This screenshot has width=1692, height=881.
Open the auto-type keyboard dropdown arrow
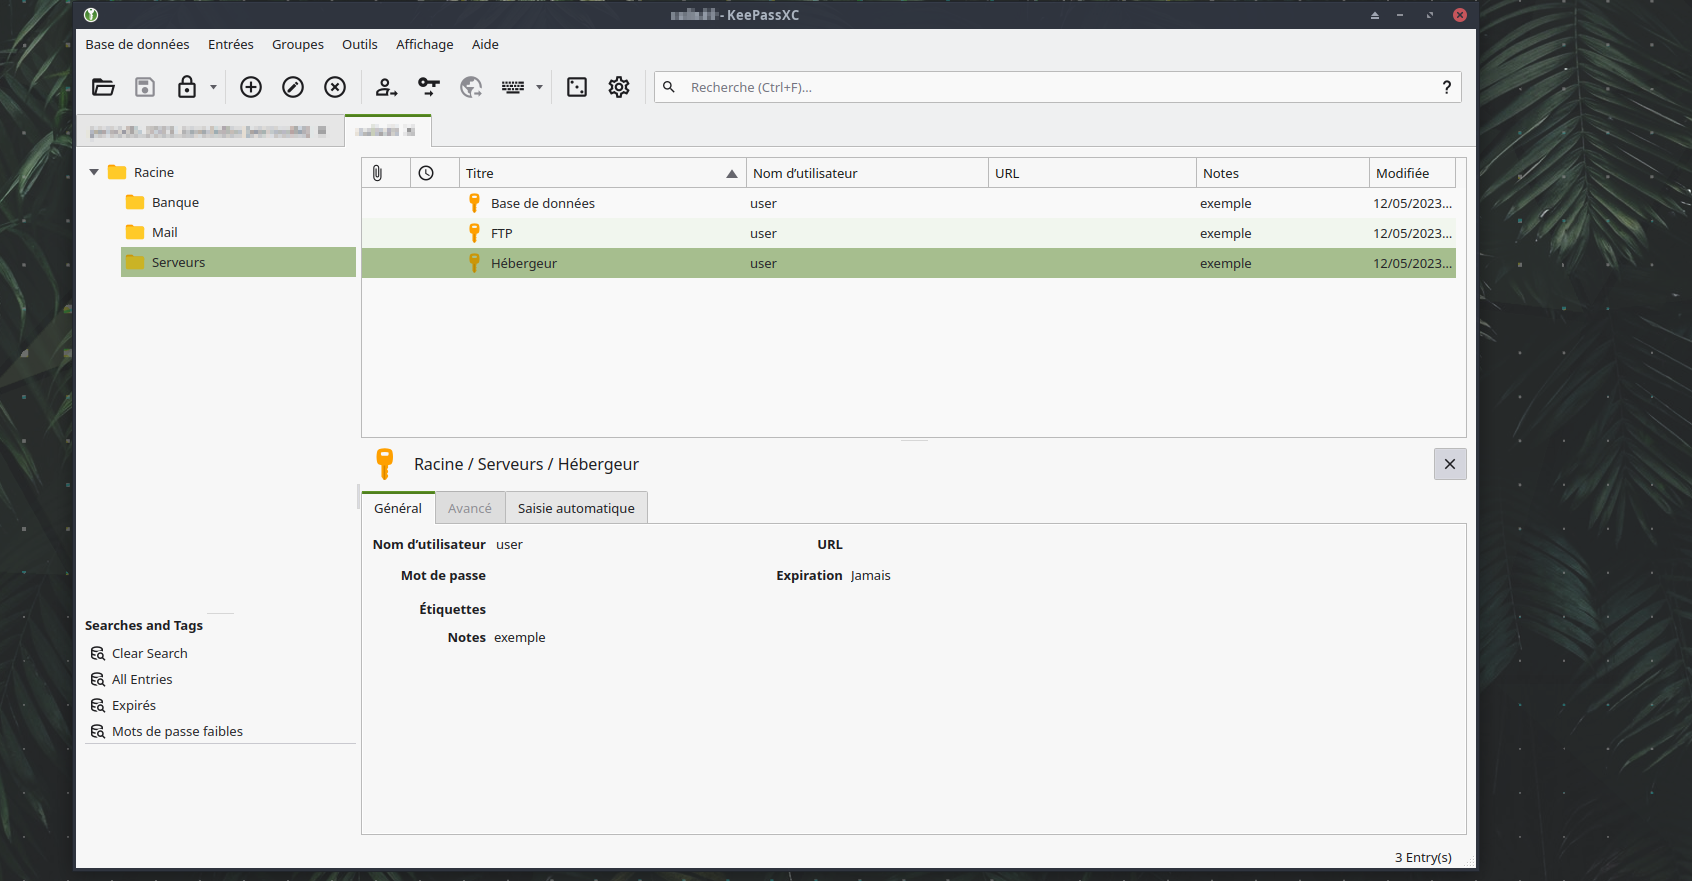point(539,87)
